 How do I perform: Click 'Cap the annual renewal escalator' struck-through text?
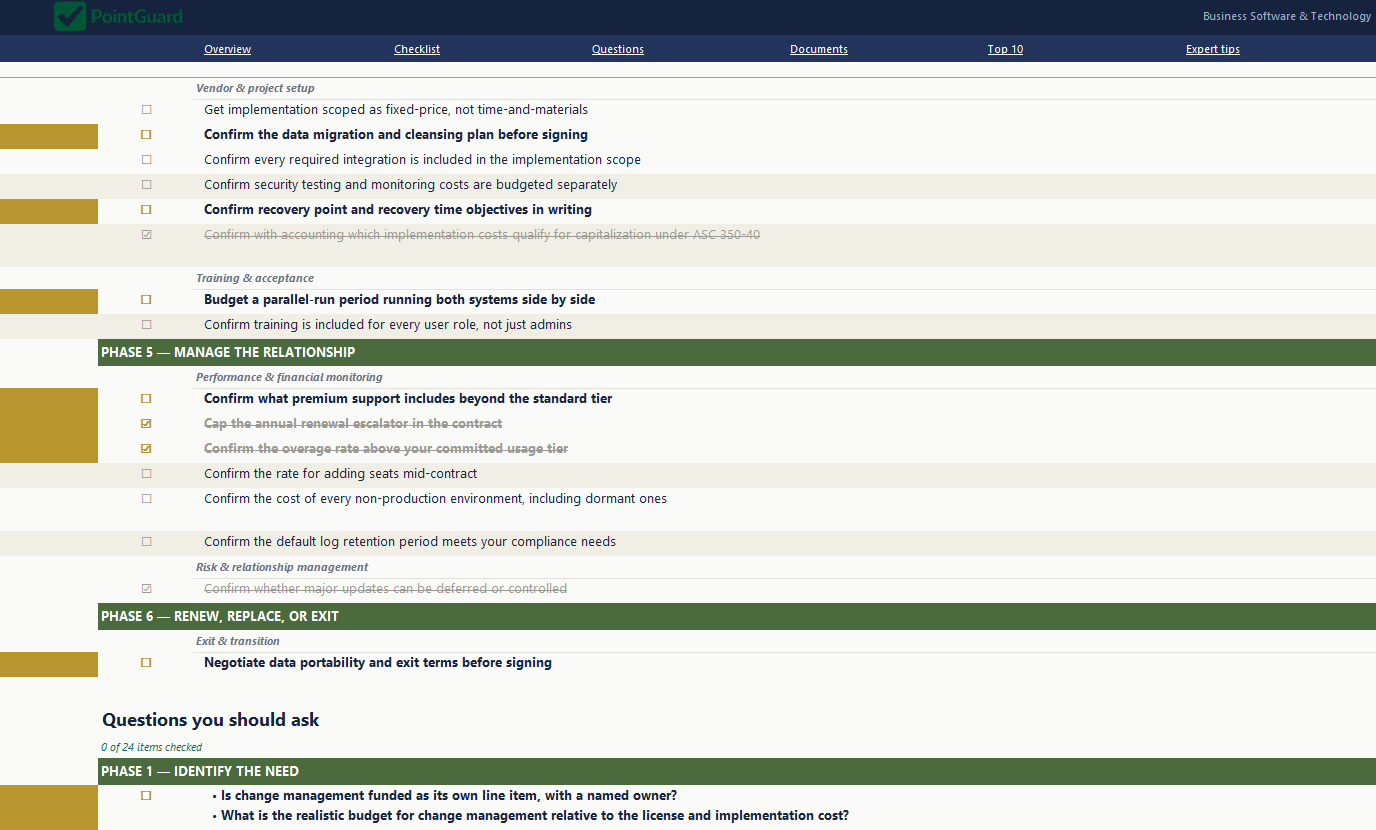[353, 424]
